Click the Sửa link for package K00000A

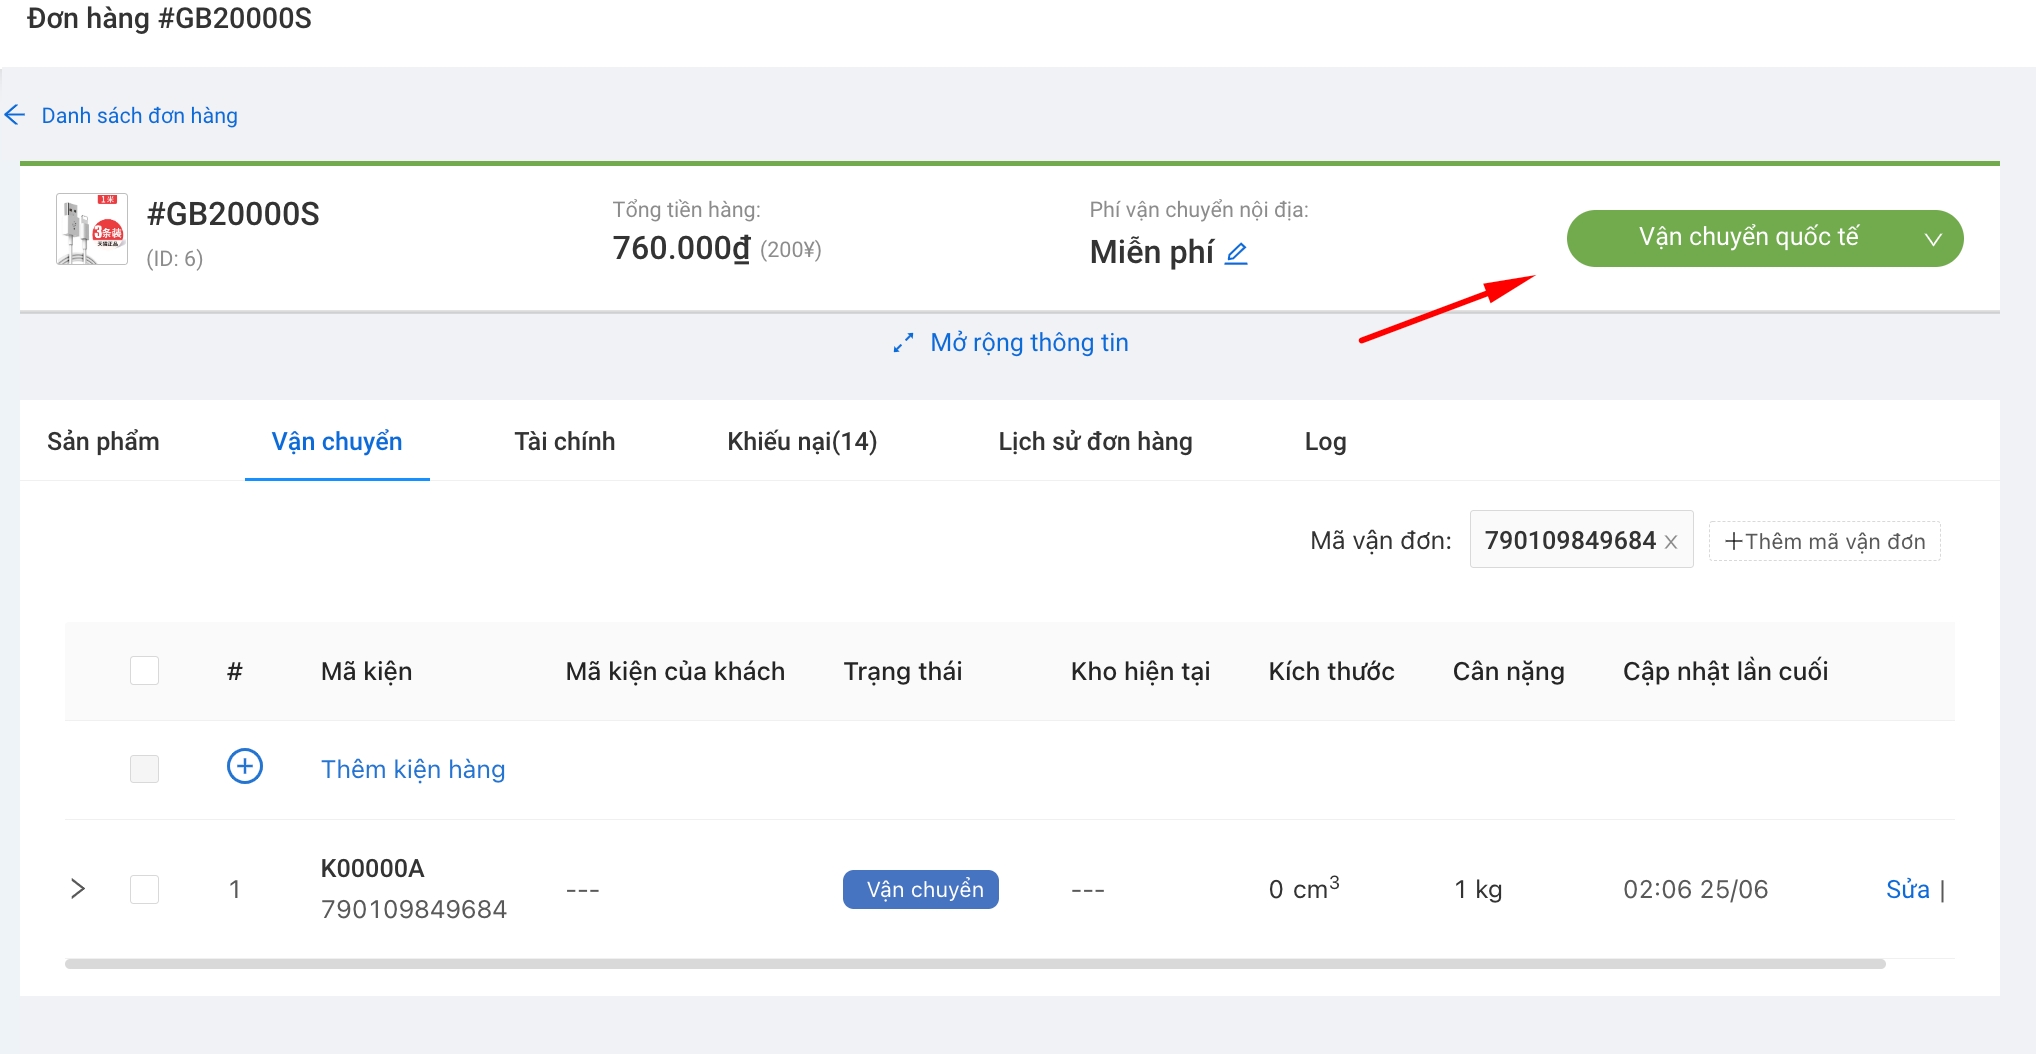click(x=1907, y=889)
